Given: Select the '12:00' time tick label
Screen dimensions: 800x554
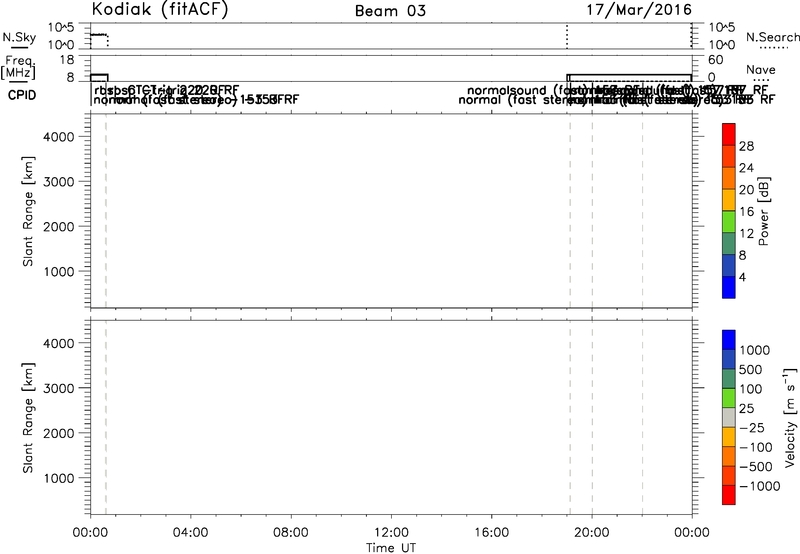Looking at the screenshot, I should [x=391, y=533].
